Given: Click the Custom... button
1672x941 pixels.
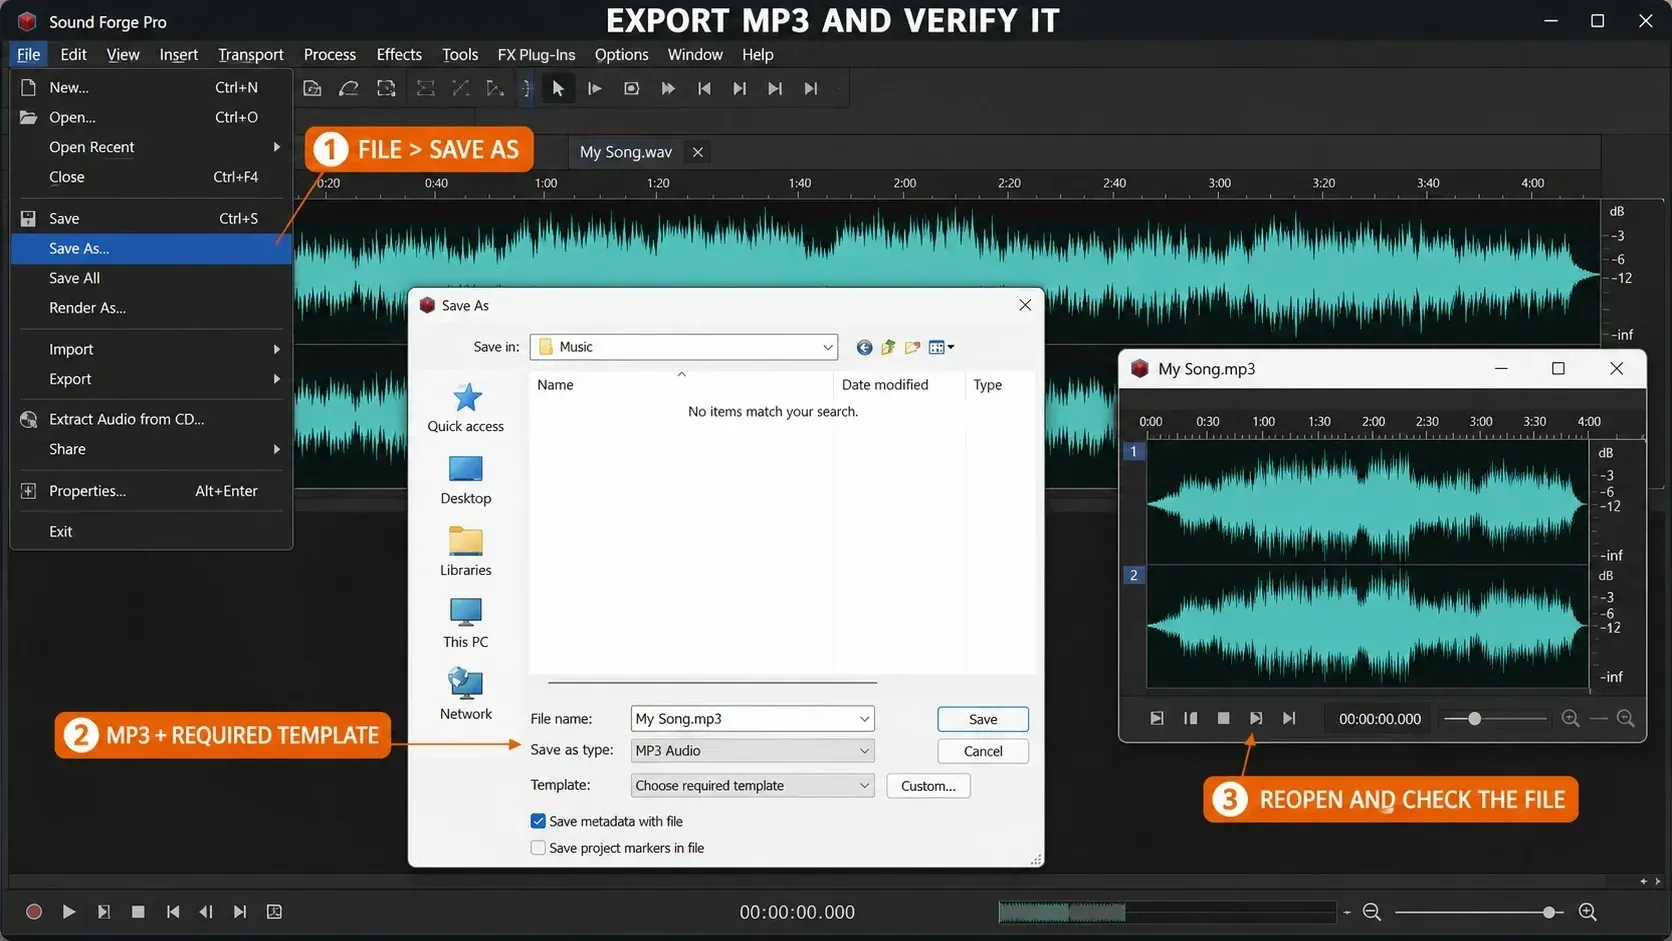Looking at the screenshot, I should 928,786.
